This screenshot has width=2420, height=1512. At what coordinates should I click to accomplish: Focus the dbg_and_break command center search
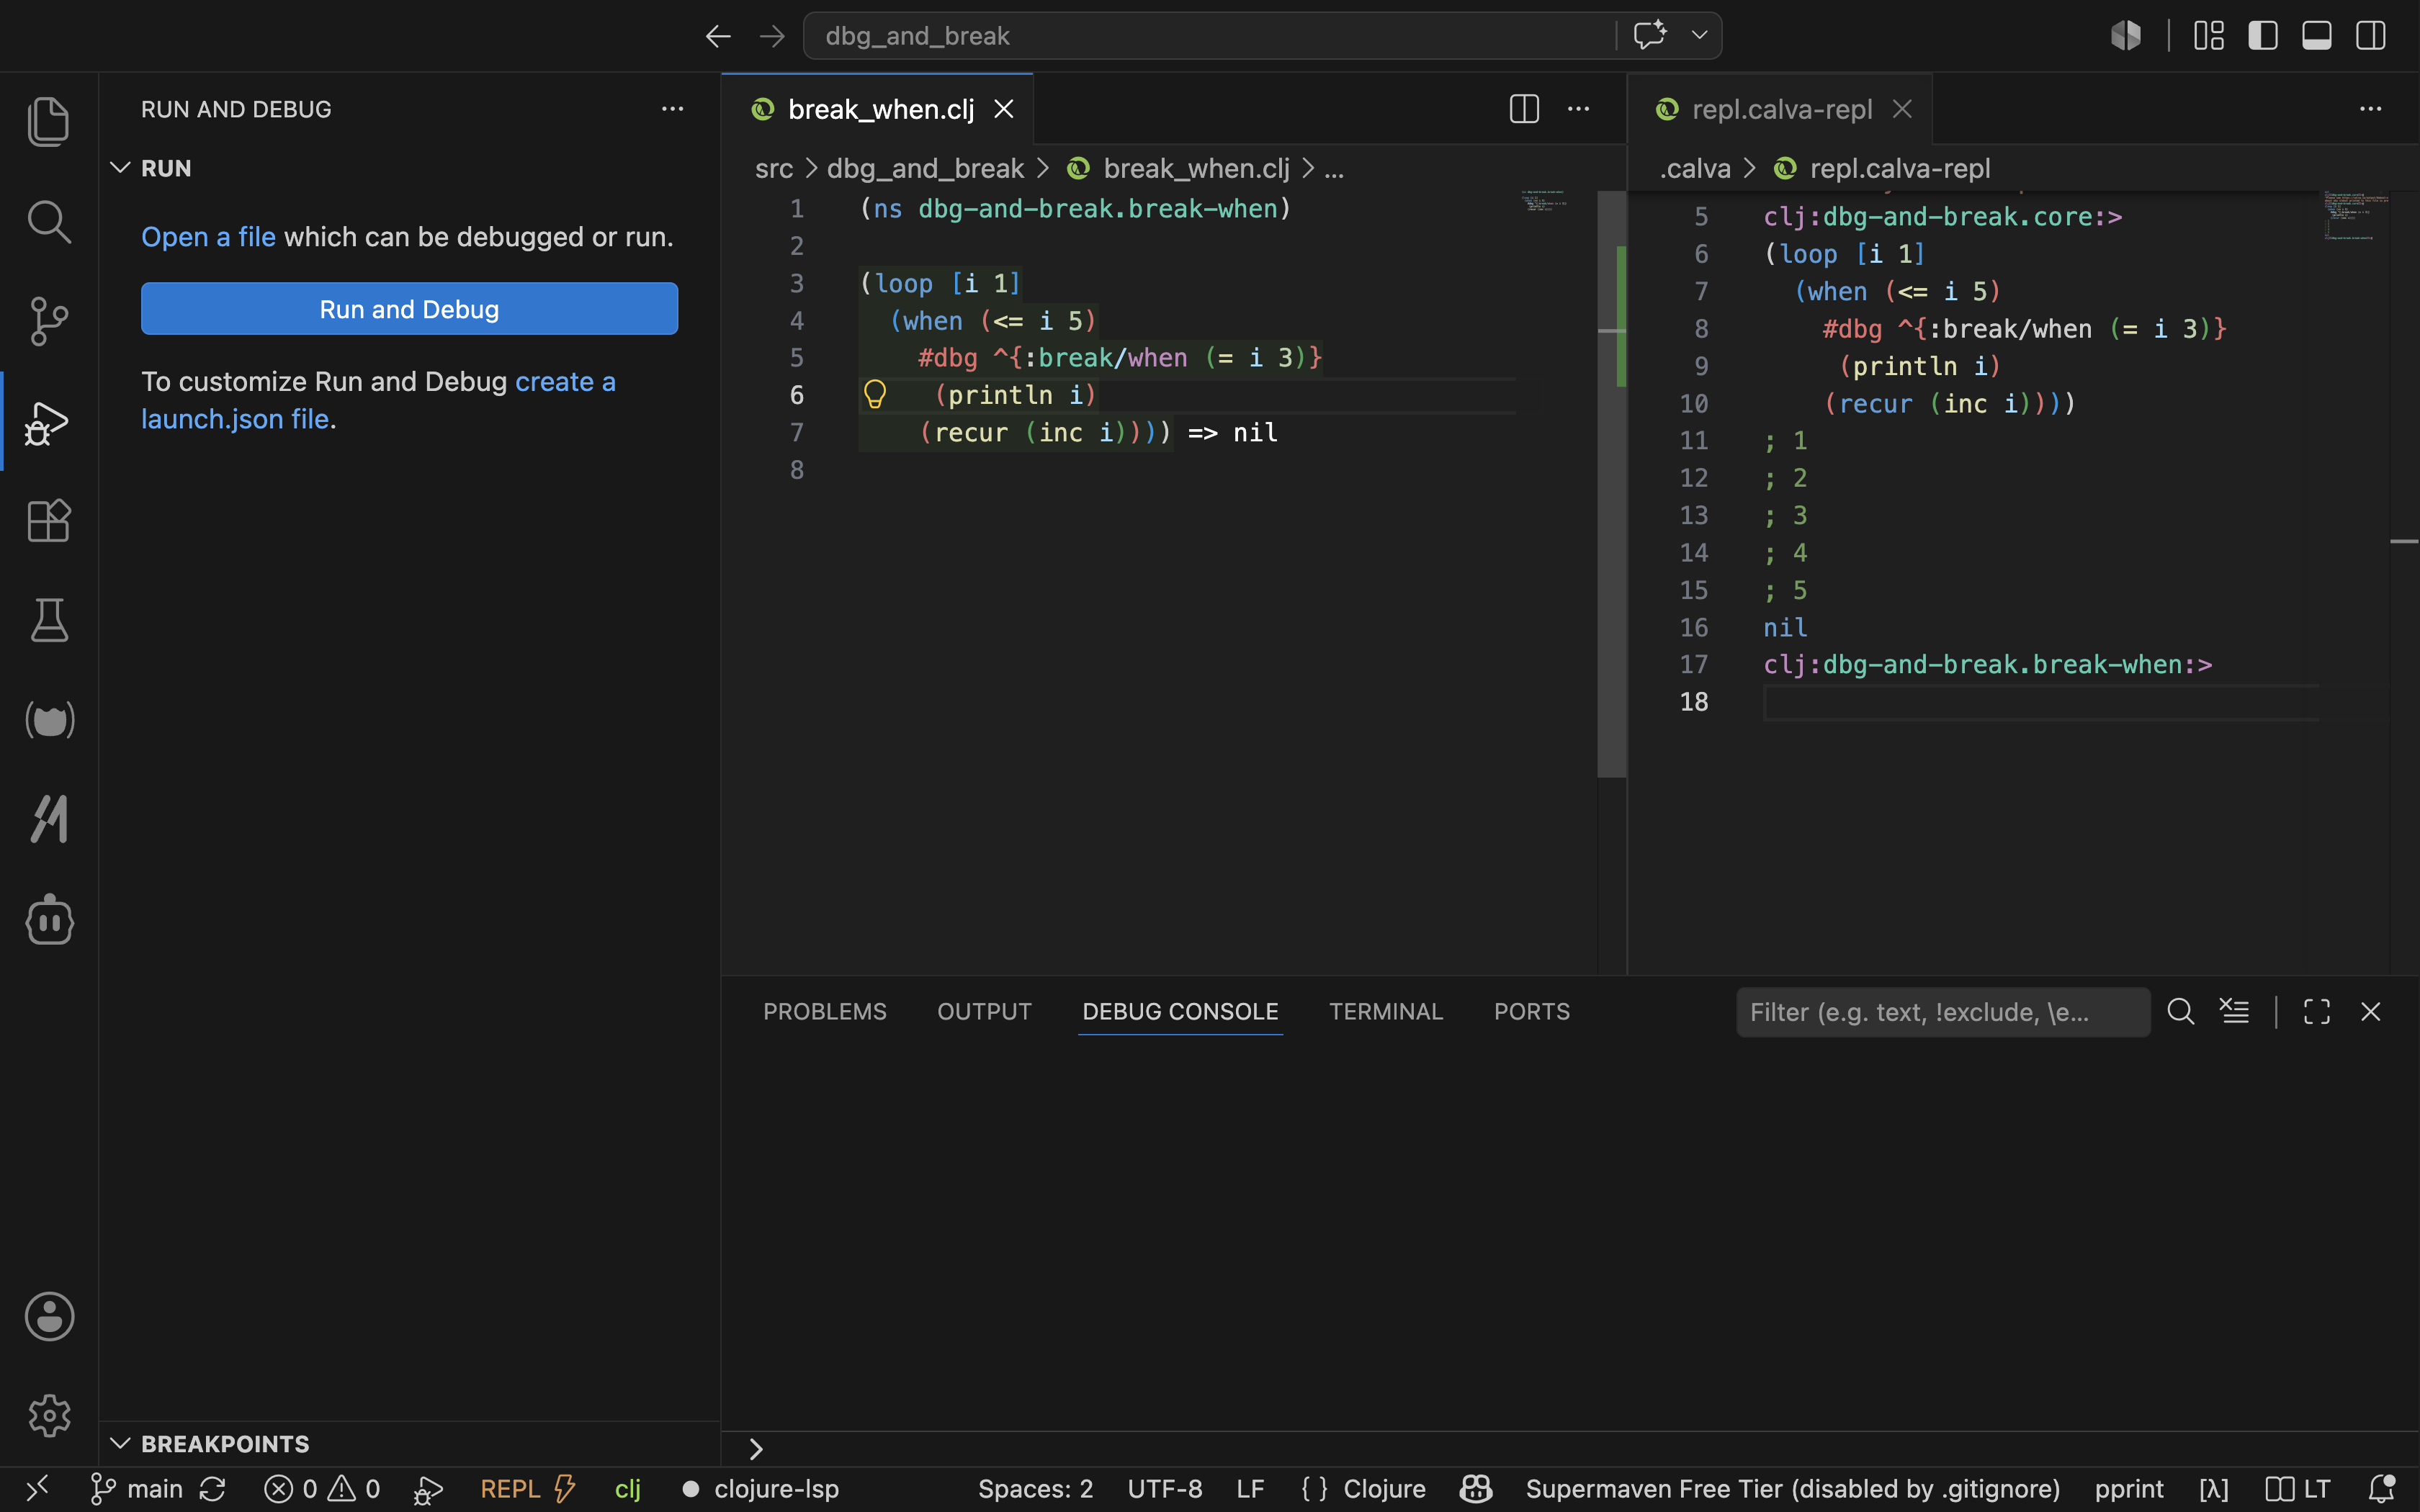pyautogui.click(x=1209, y=36)
